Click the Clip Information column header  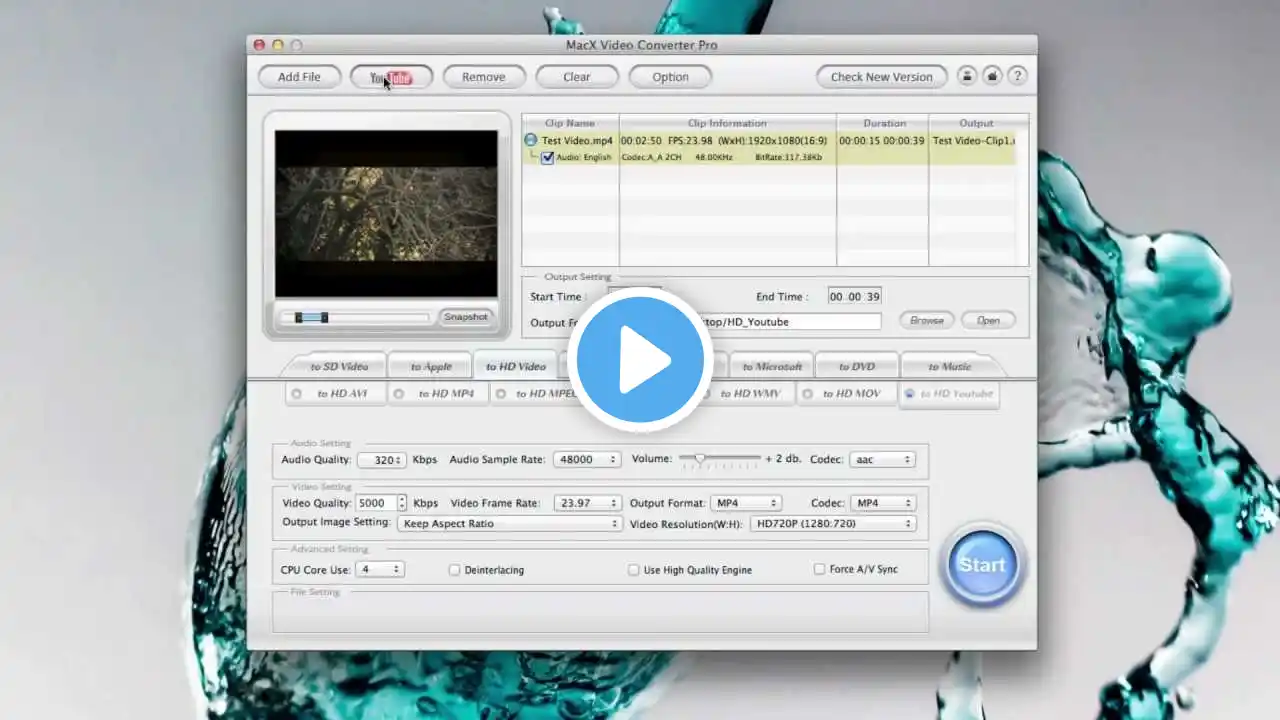pyautogui.click(x=727, y=124)
